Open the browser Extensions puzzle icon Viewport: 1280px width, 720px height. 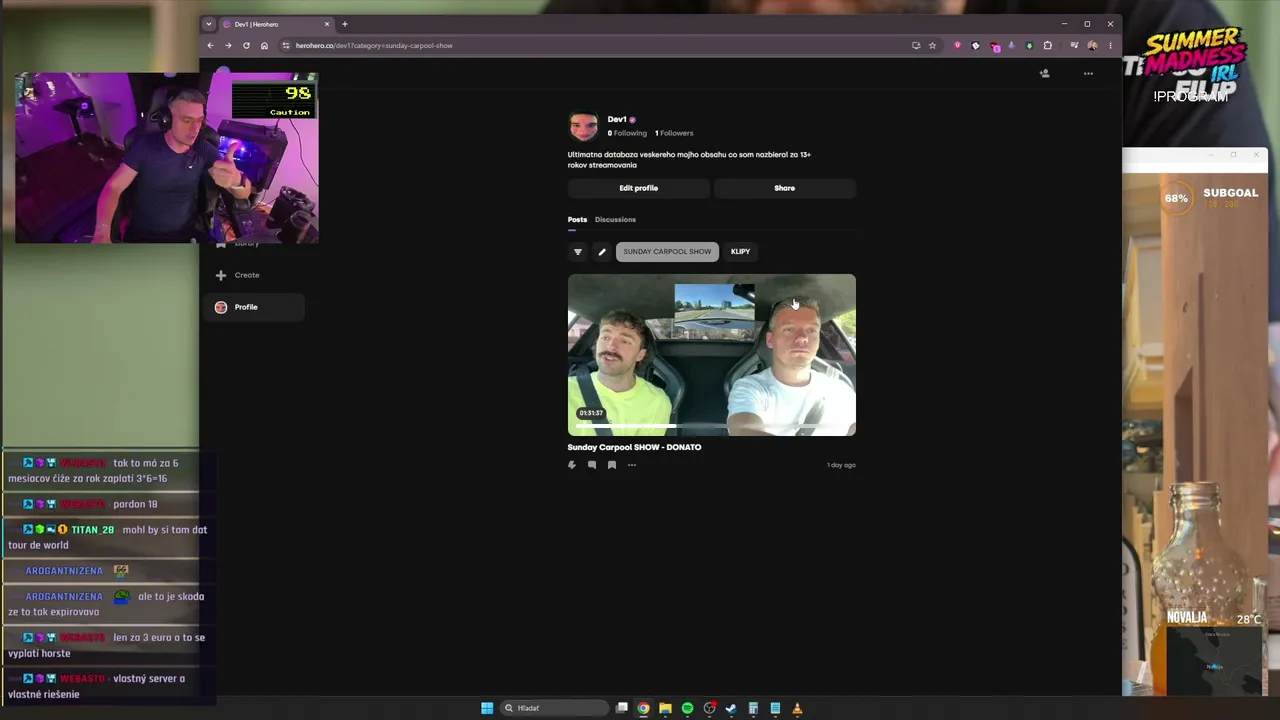1047,45
